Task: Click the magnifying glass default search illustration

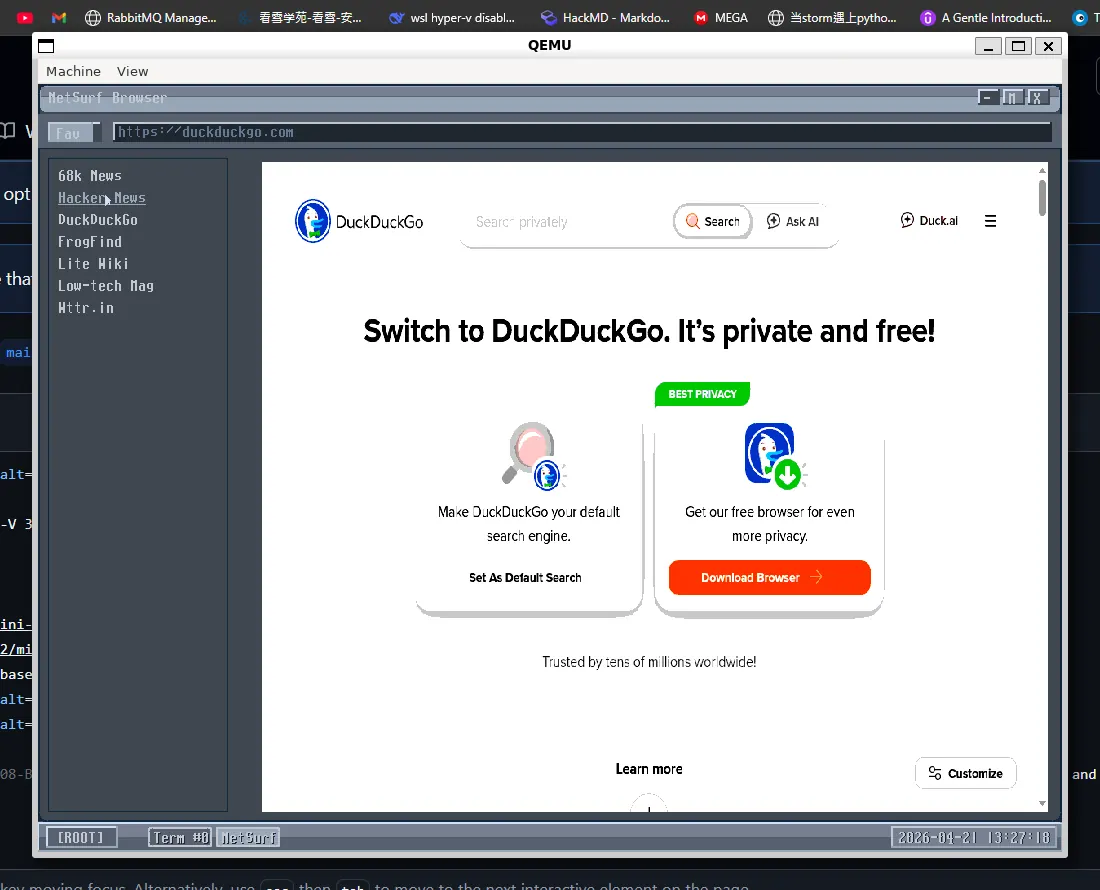Action: 534,455
